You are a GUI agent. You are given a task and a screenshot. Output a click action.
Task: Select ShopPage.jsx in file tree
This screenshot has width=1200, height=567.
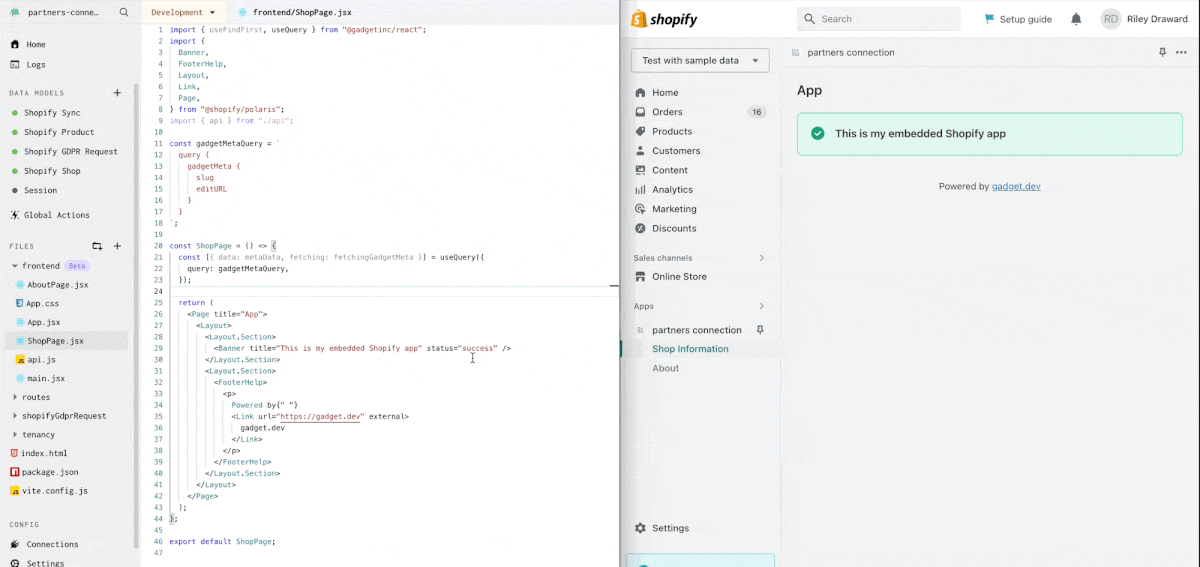click(55, 341)
